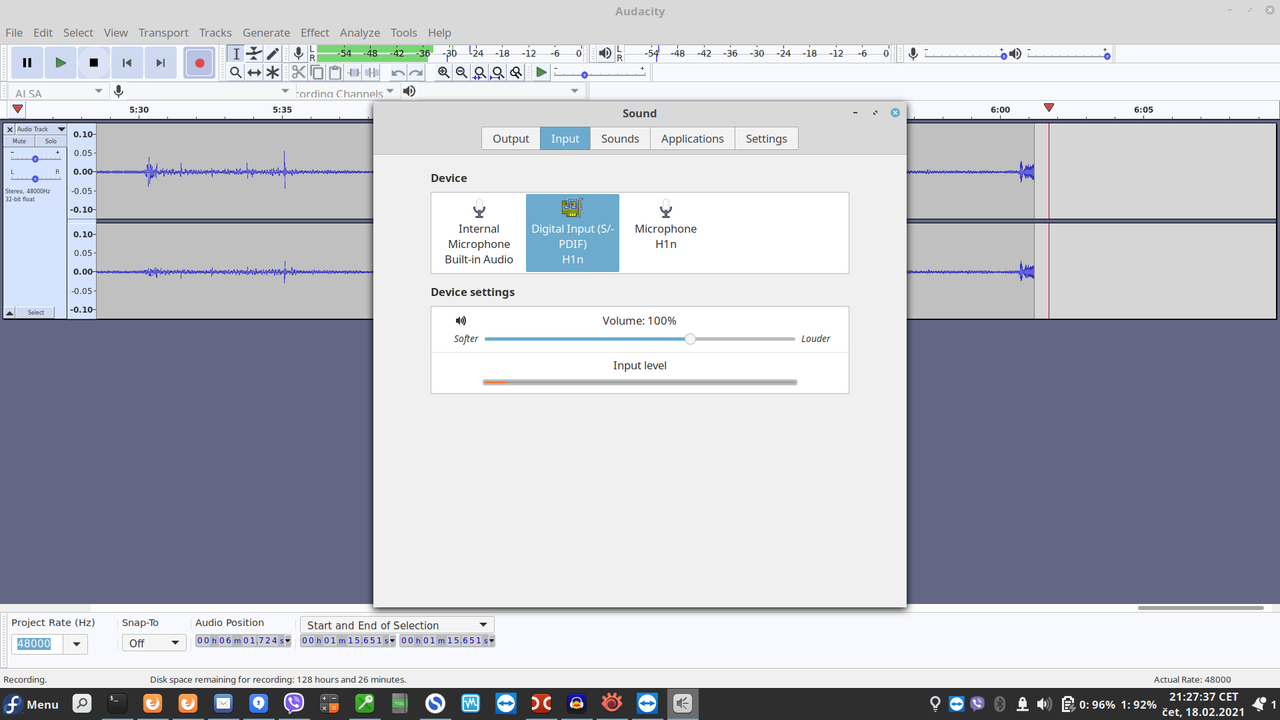The image size is (1280, 720).
Task: Click the Play-at-Speed green arrow
Action: [541, 72]
